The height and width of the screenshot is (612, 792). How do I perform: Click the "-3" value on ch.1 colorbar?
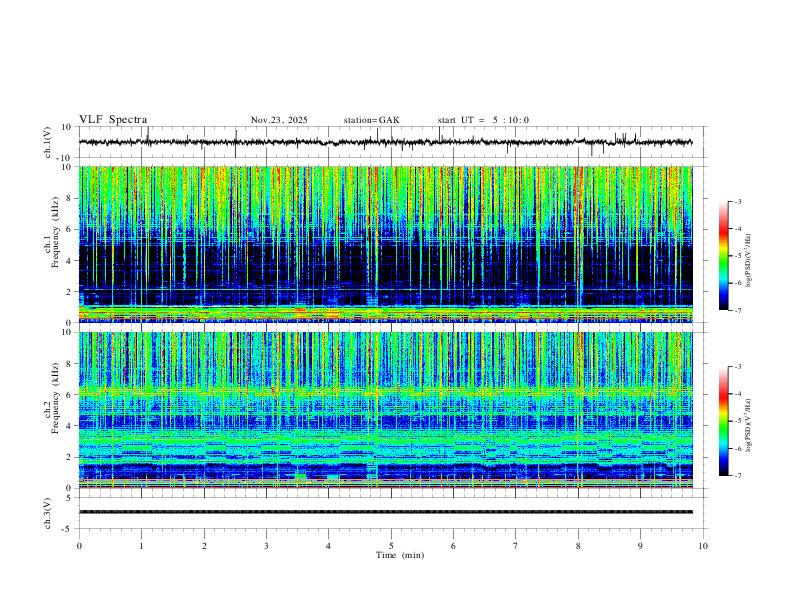click(x=737, y=201)
